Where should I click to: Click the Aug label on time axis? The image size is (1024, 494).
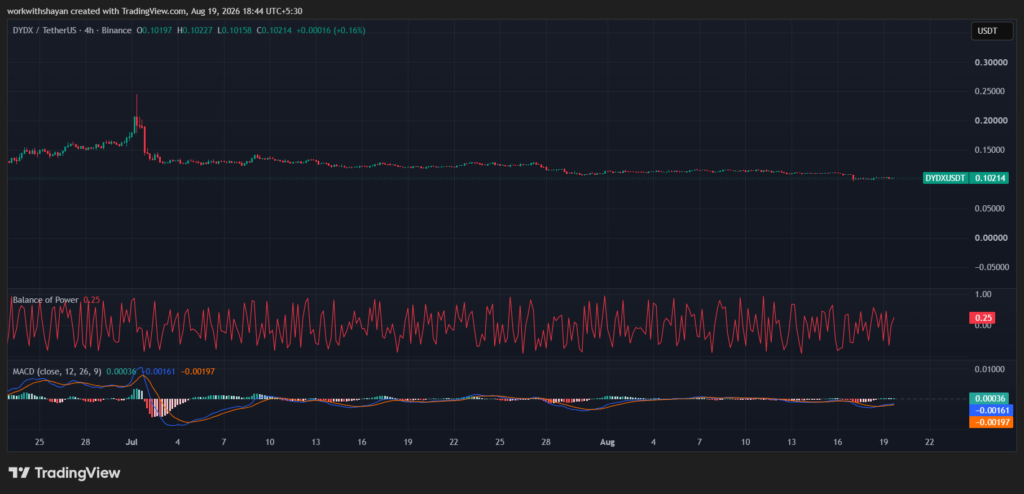(x=607, y=442)
